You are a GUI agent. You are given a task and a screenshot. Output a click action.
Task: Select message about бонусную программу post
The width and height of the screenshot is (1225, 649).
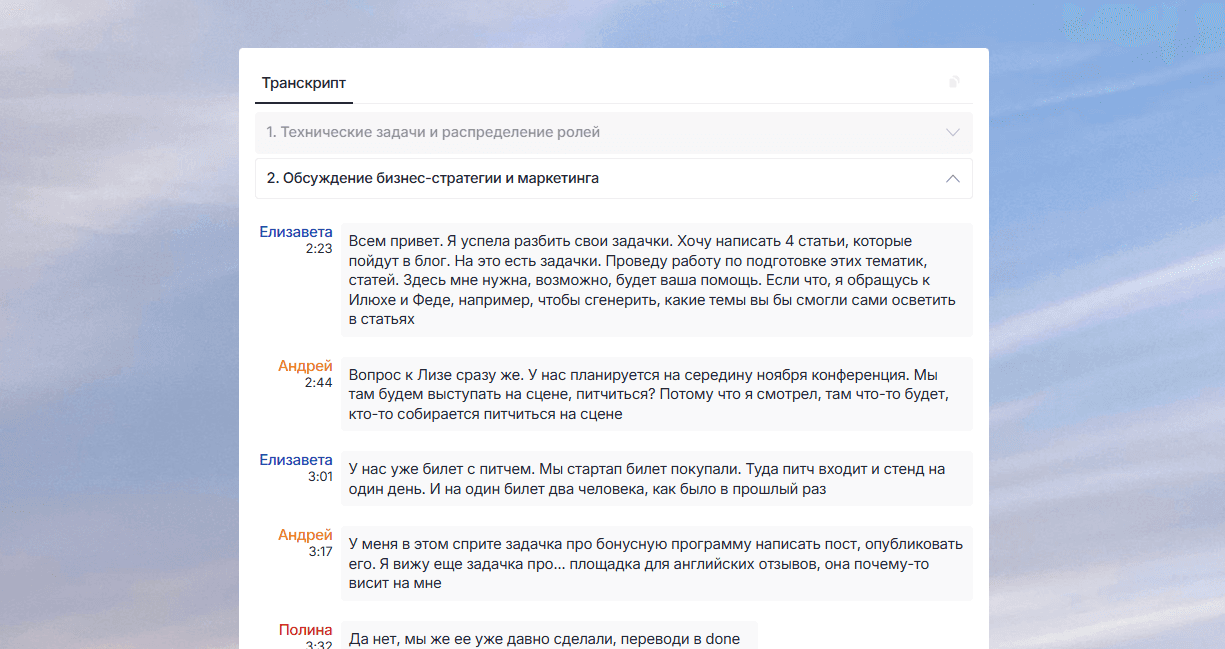(x=656, y=564)
